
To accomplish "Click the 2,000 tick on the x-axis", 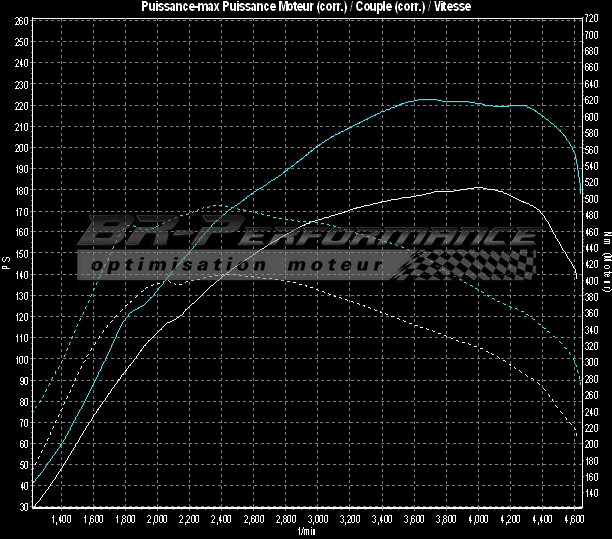I will 157,521.
